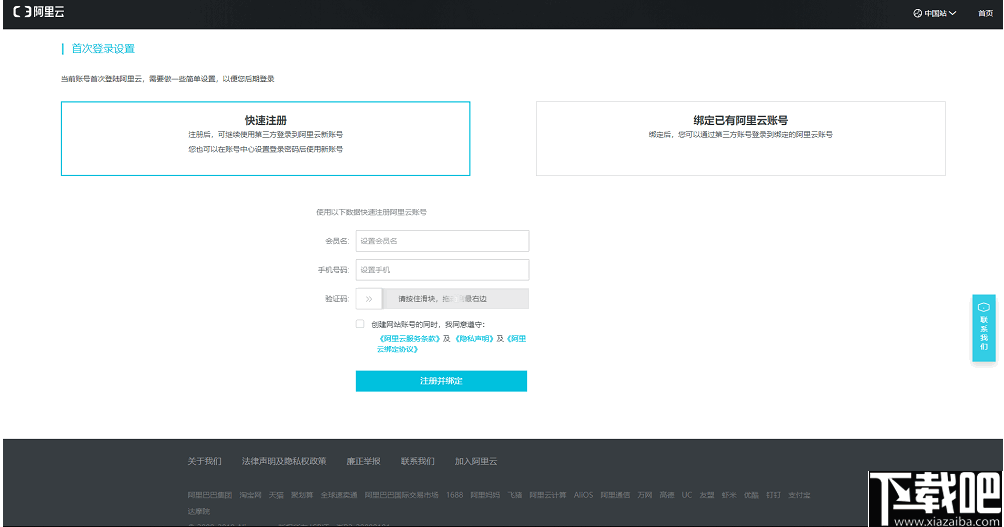Open 万网 footer link
Image resolution: width=1004 pixels, height=527 pixels.
coord(645,495)
